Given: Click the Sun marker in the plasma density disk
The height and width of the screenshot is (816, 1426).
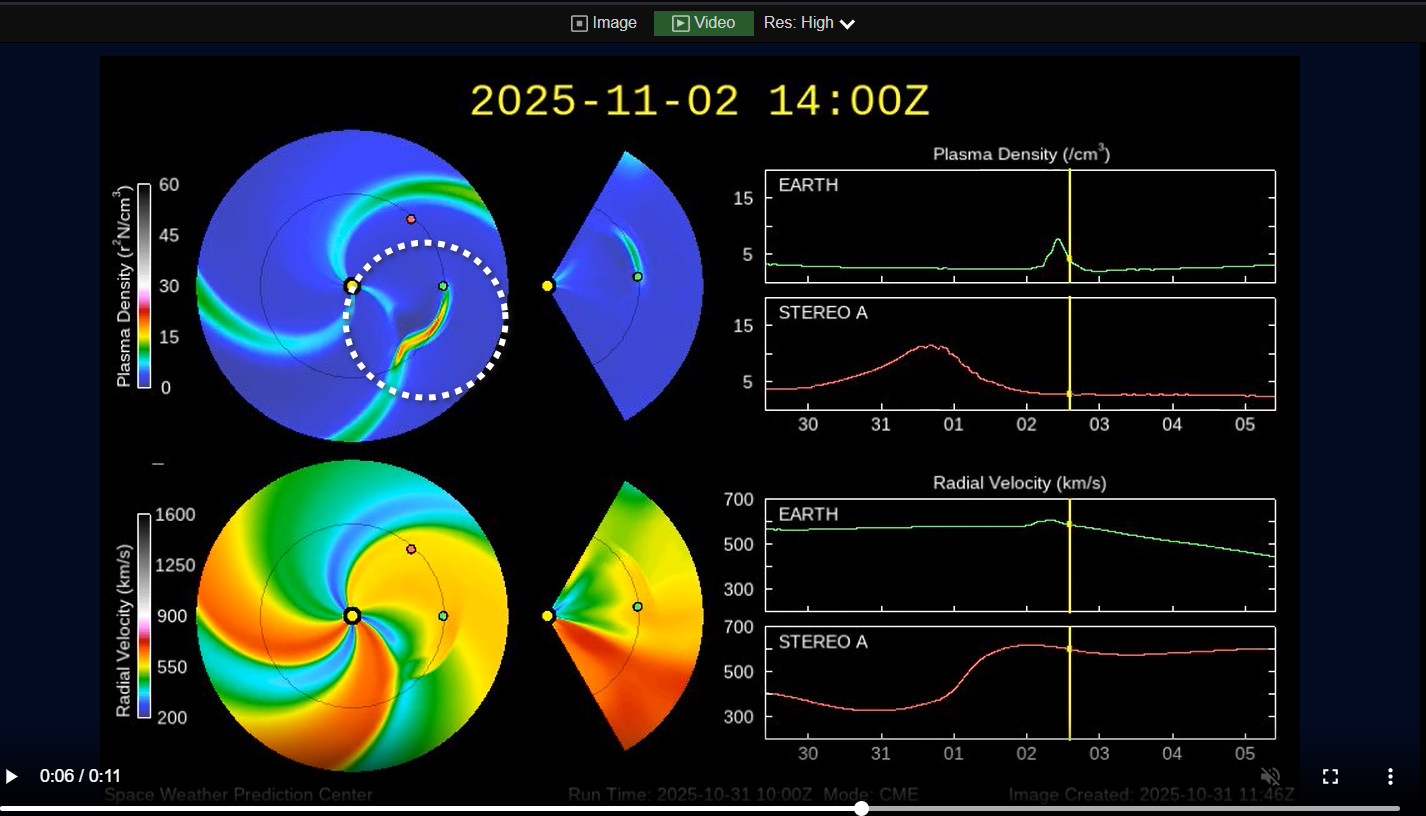Looking at the screenshot, I should pyautogui.click(x=351, y=286).
